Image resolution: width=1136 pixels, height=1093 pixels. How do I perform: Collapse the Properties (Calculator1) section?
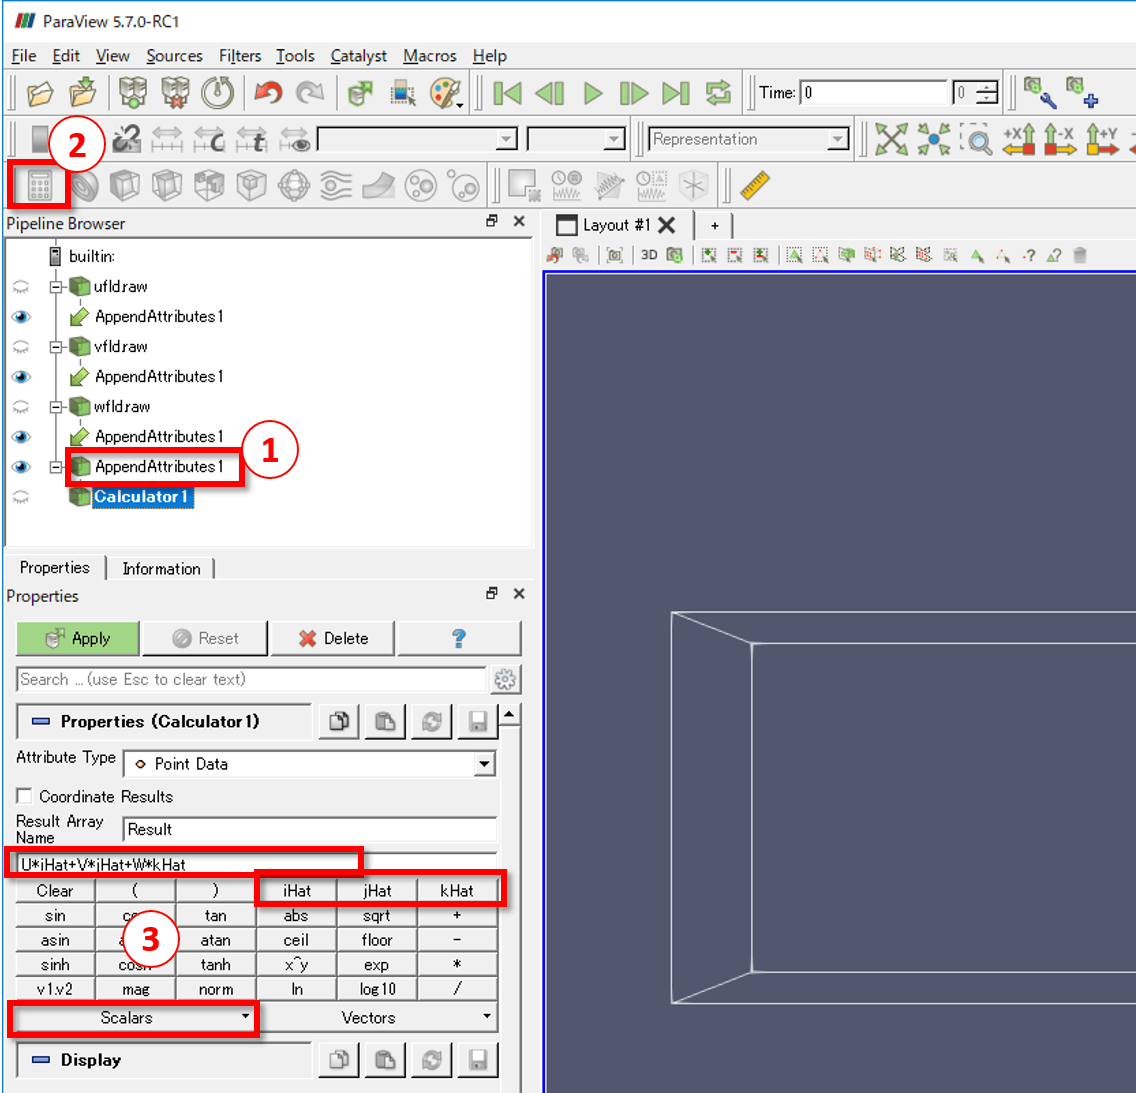(41, 721)
